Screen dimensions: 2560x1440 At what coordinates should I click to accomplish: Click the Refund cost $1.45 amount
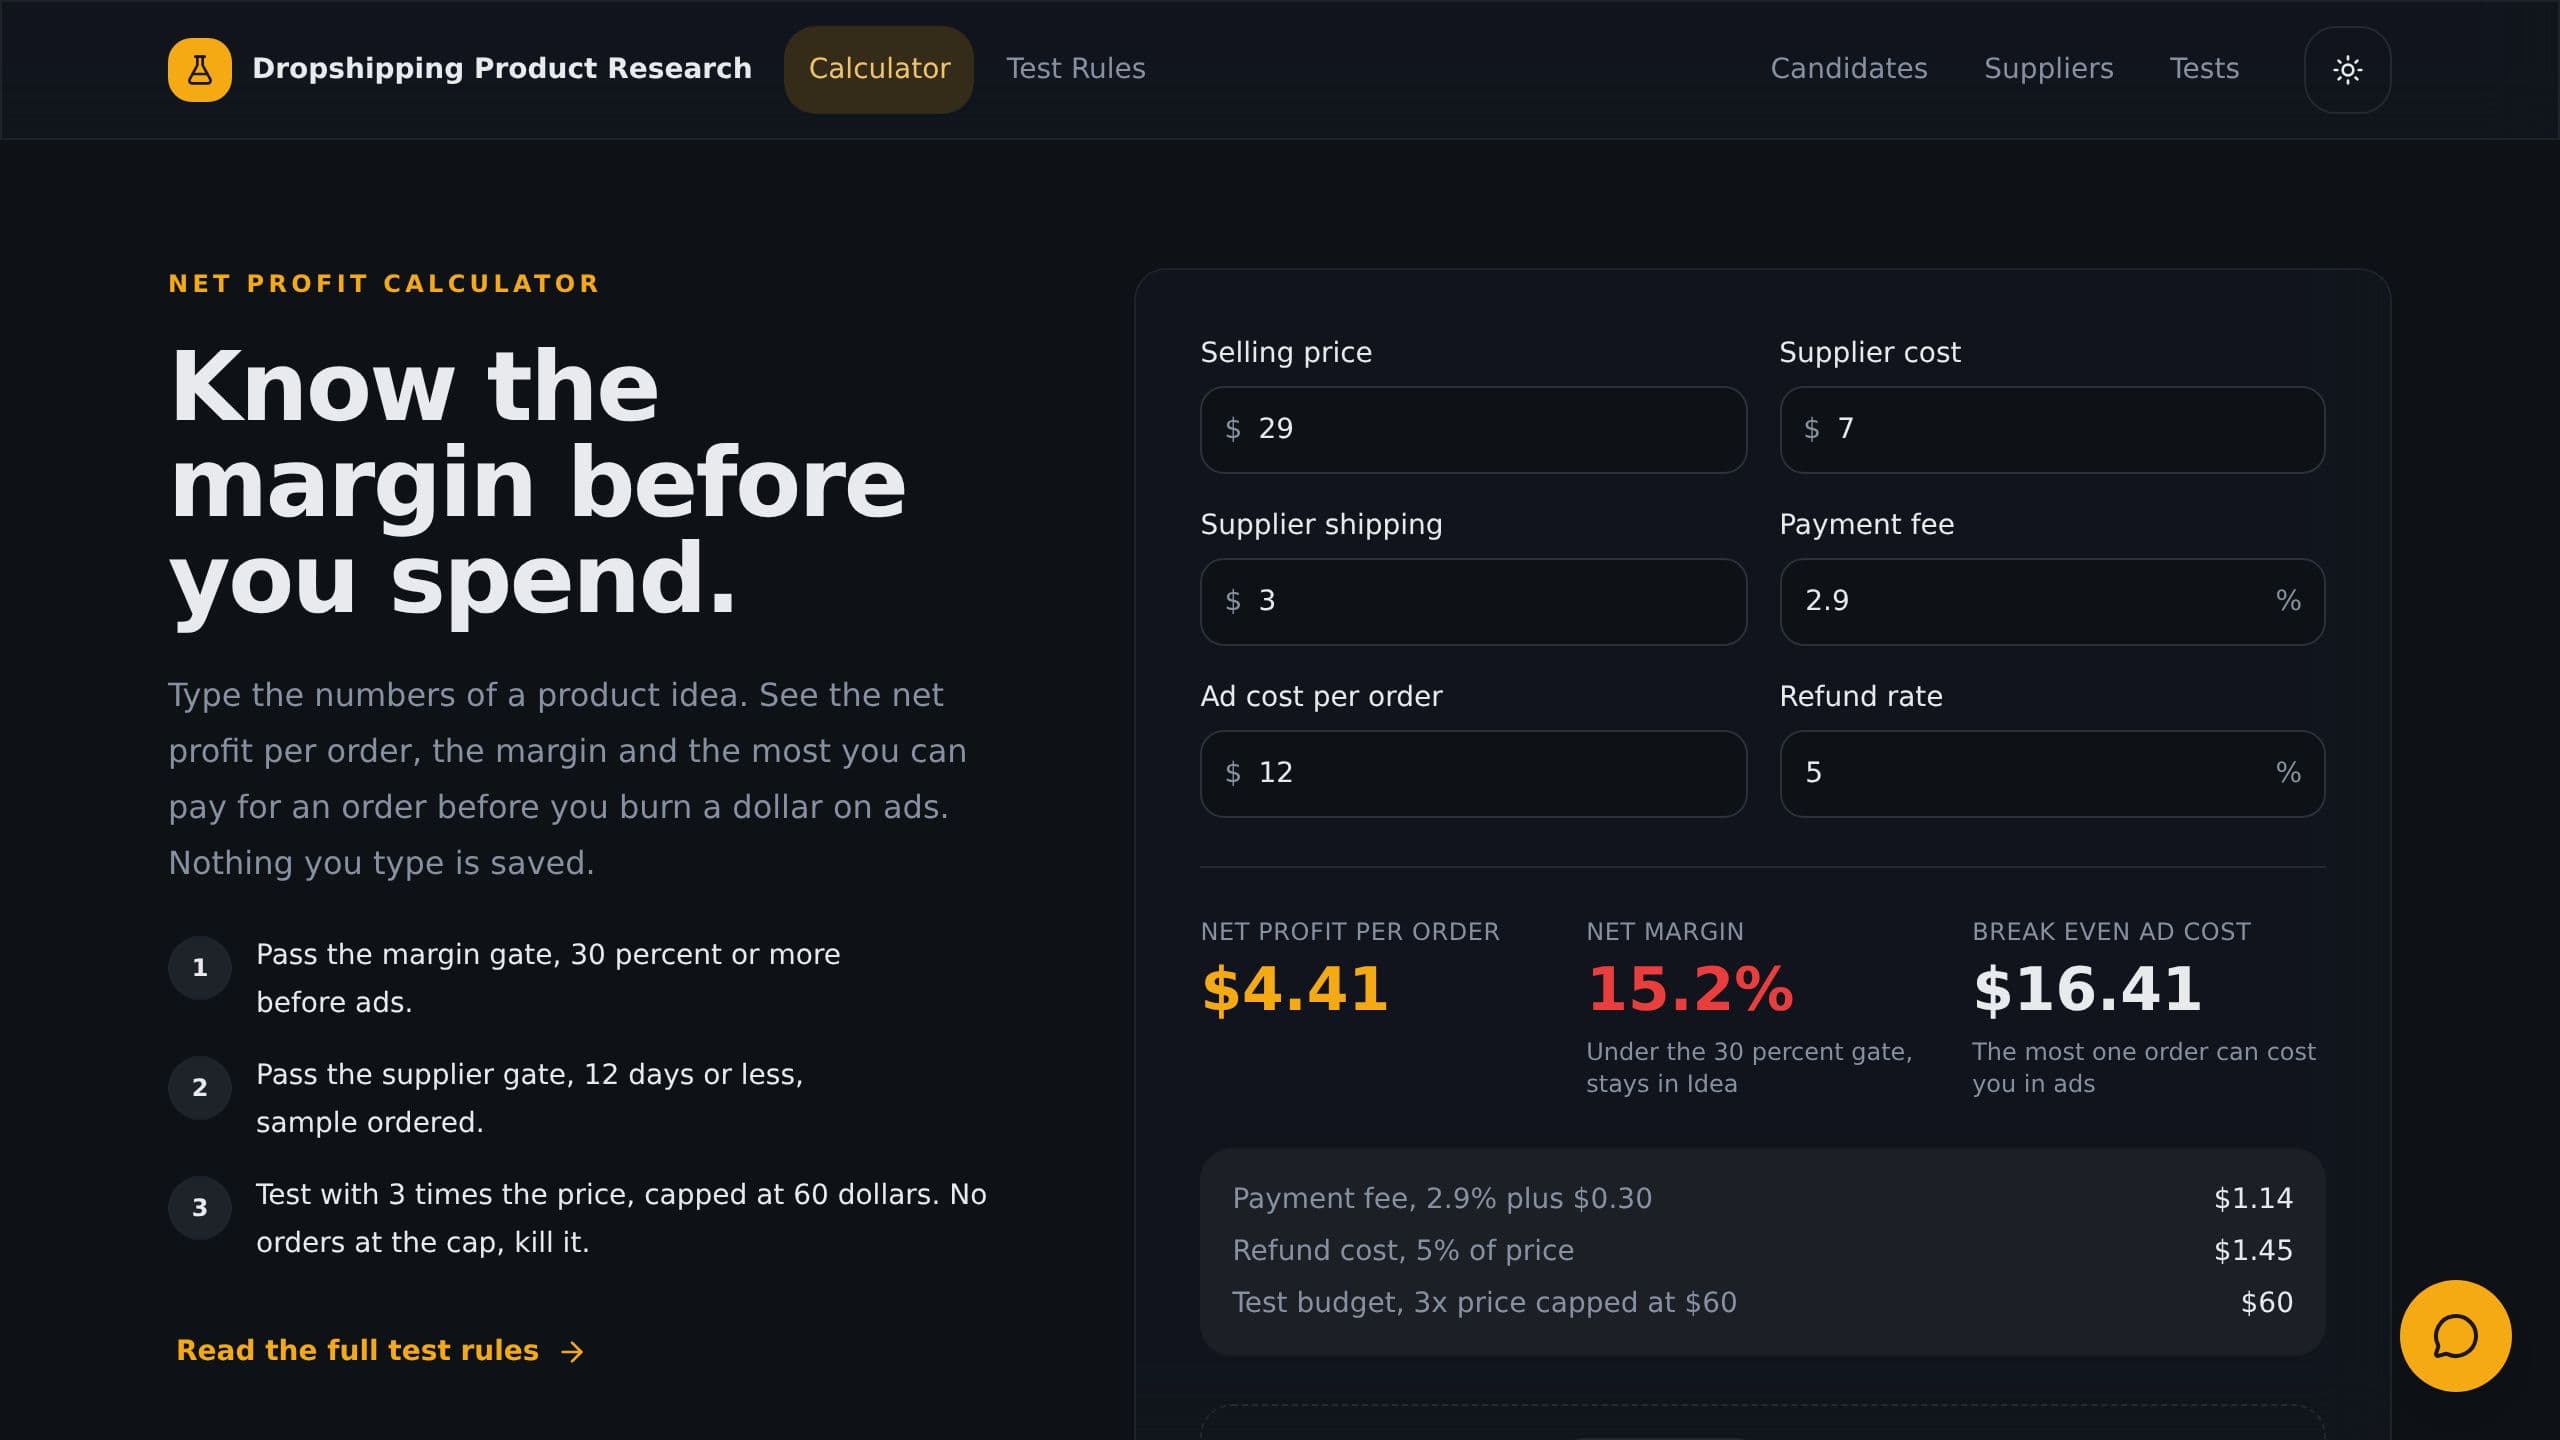click(2253, 1250)
